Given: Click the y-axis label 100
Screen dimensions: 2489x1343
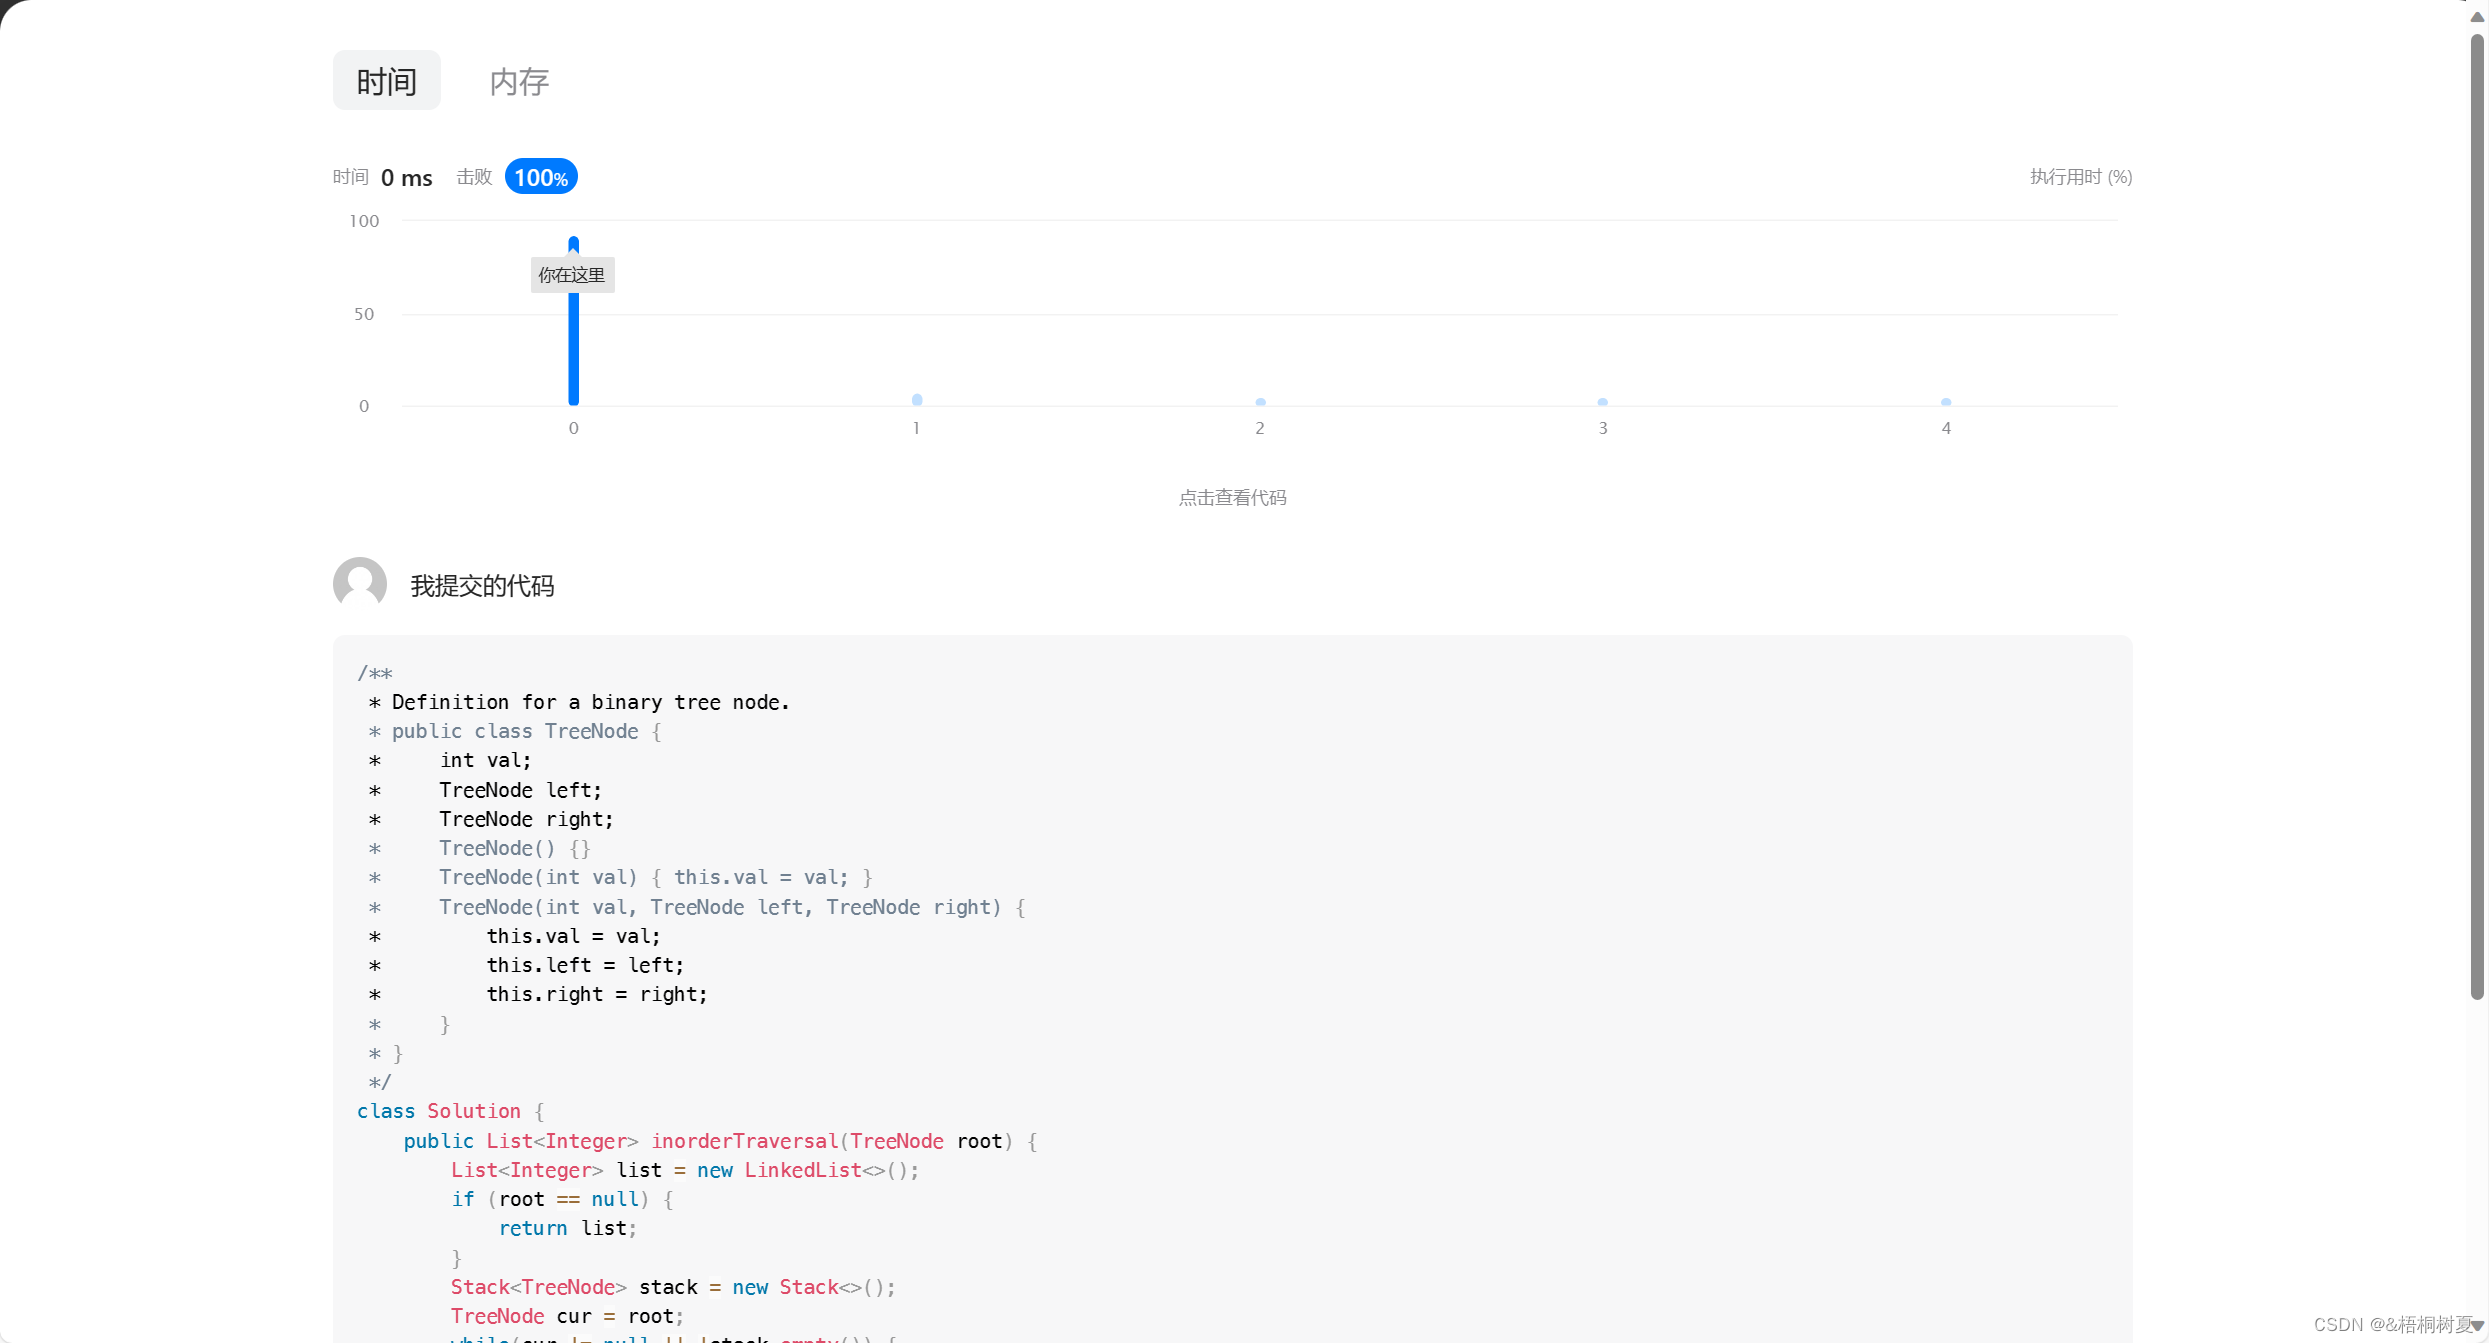Looking at the screenshot, I should 364,221.
